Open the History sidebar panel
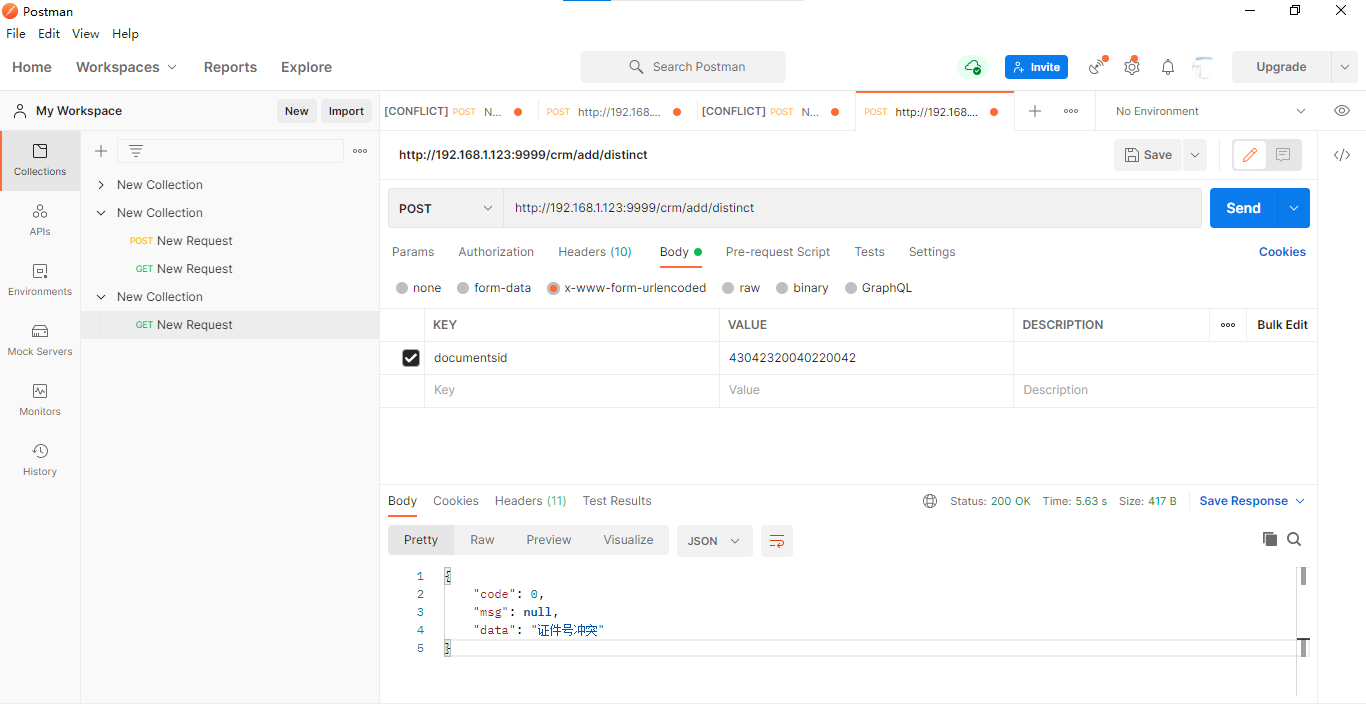 [40, 460]
